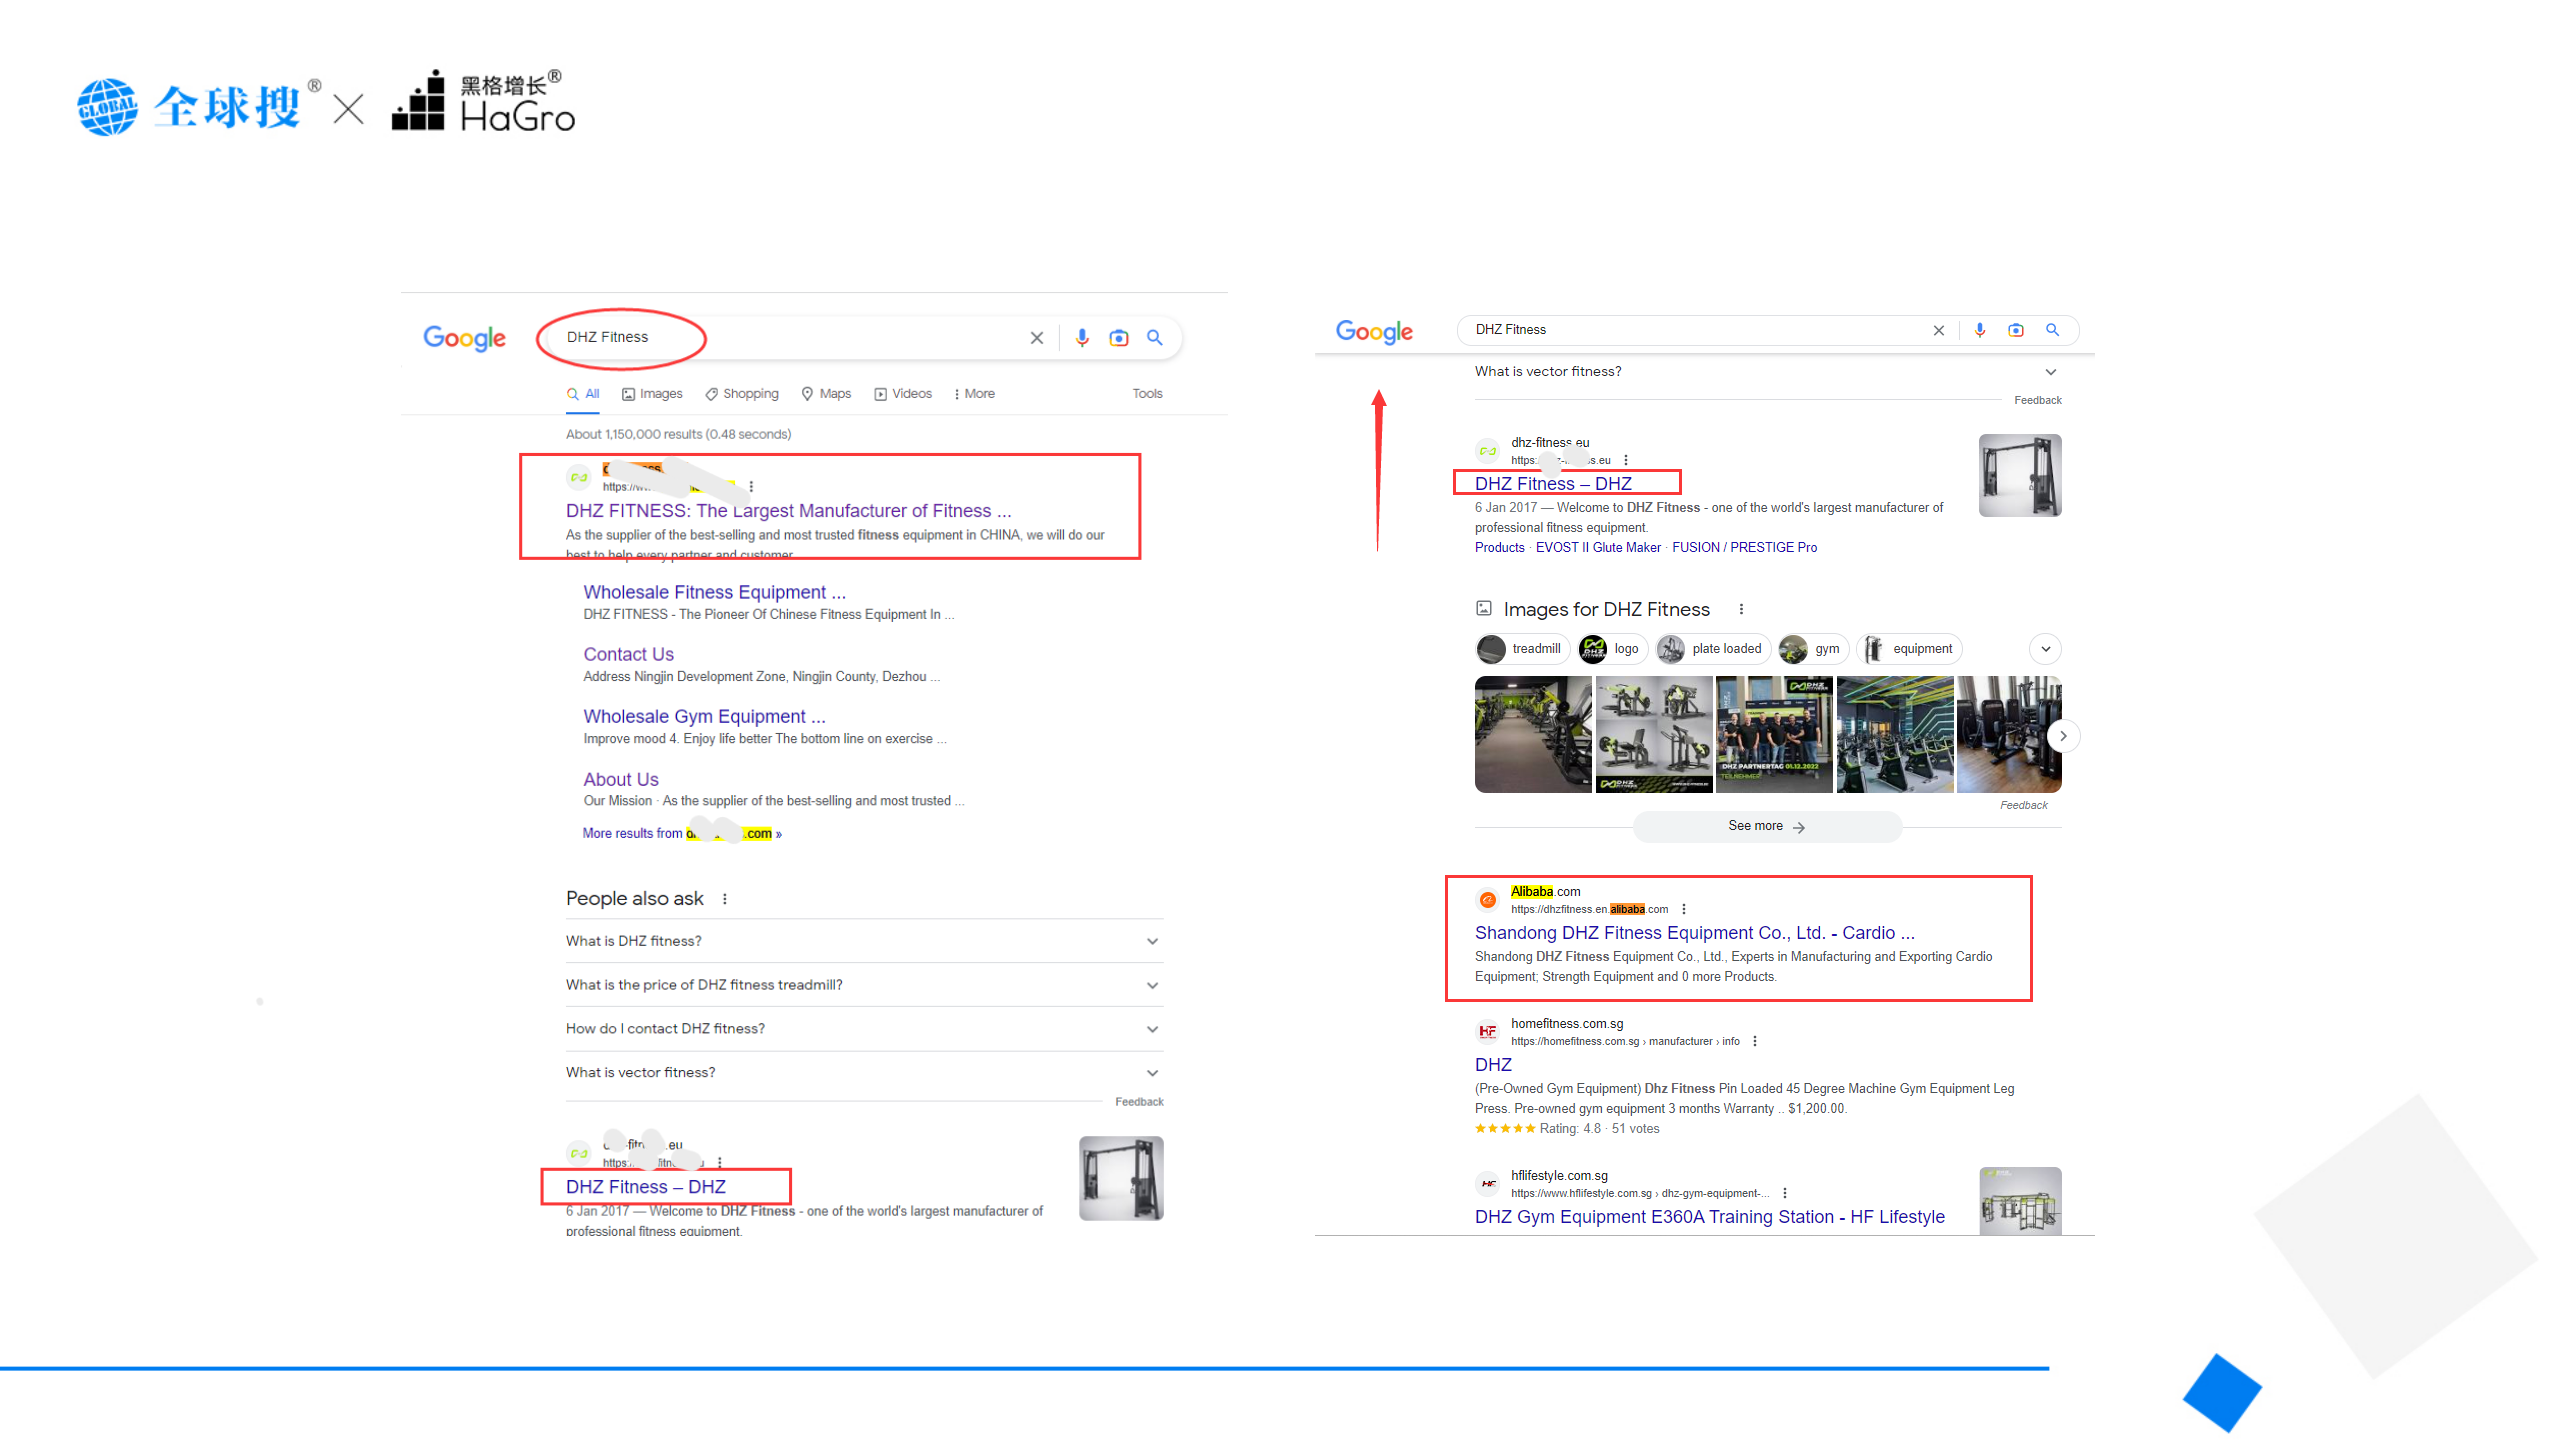2560x1440 pixels.
Task: Expand What is vector fitness on right page
Action: pyautogui.click(x=1768, y=372)
